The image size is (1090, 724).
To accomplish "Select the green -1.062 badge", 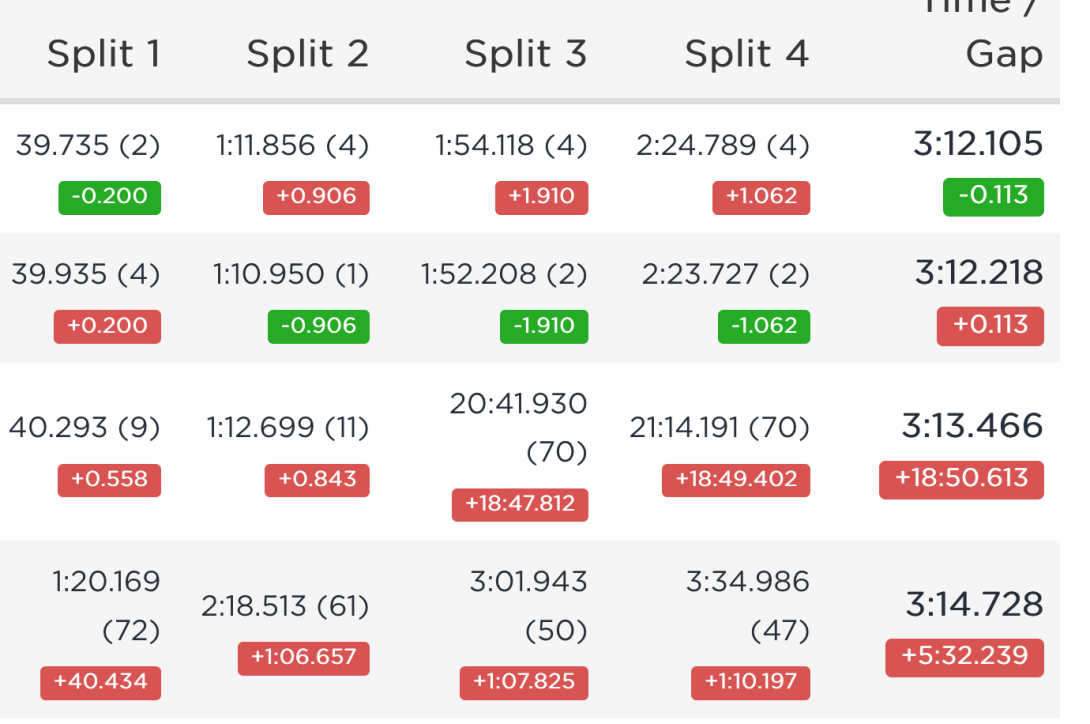I will tap(764, 326).
